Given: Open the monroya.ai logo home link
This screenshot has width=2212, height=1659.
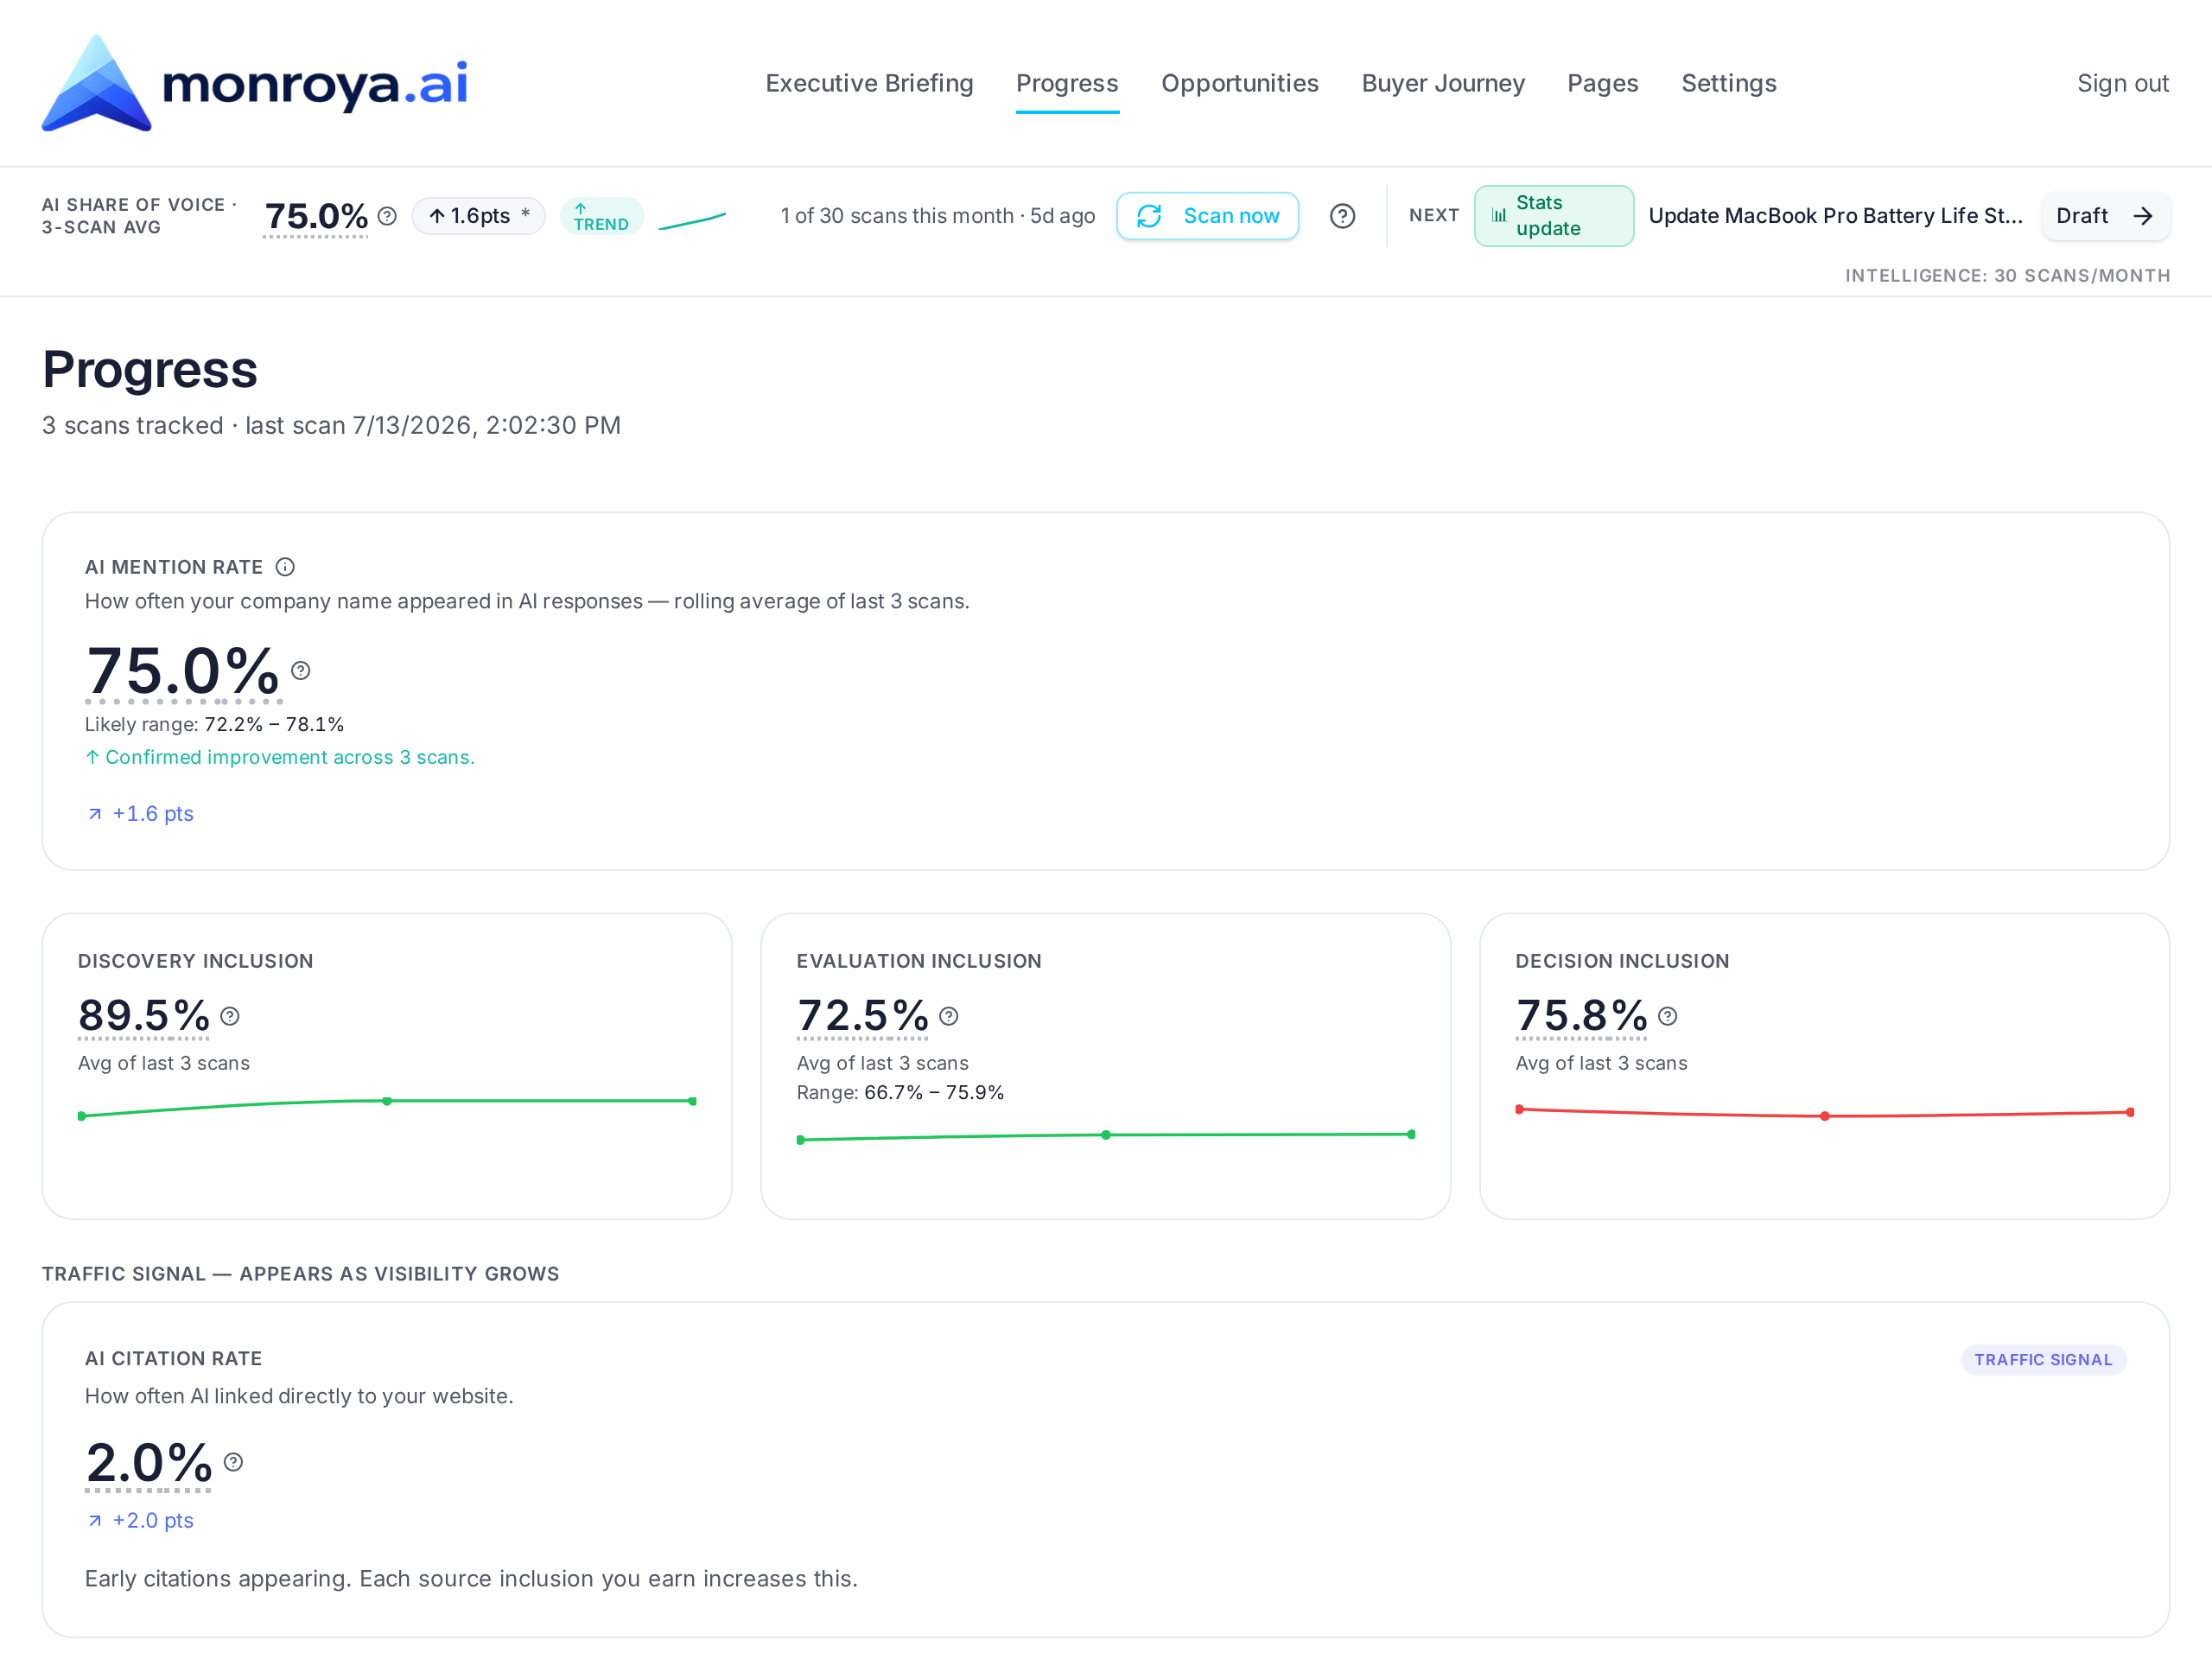Looking at the screenshot, I should pyautogui.click(x=255, y=83).
